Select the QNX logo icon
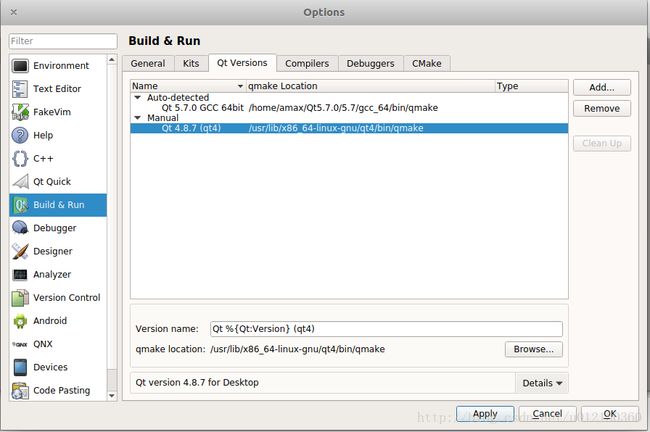This screenshot has height=432, width=650. click(19, 344)
